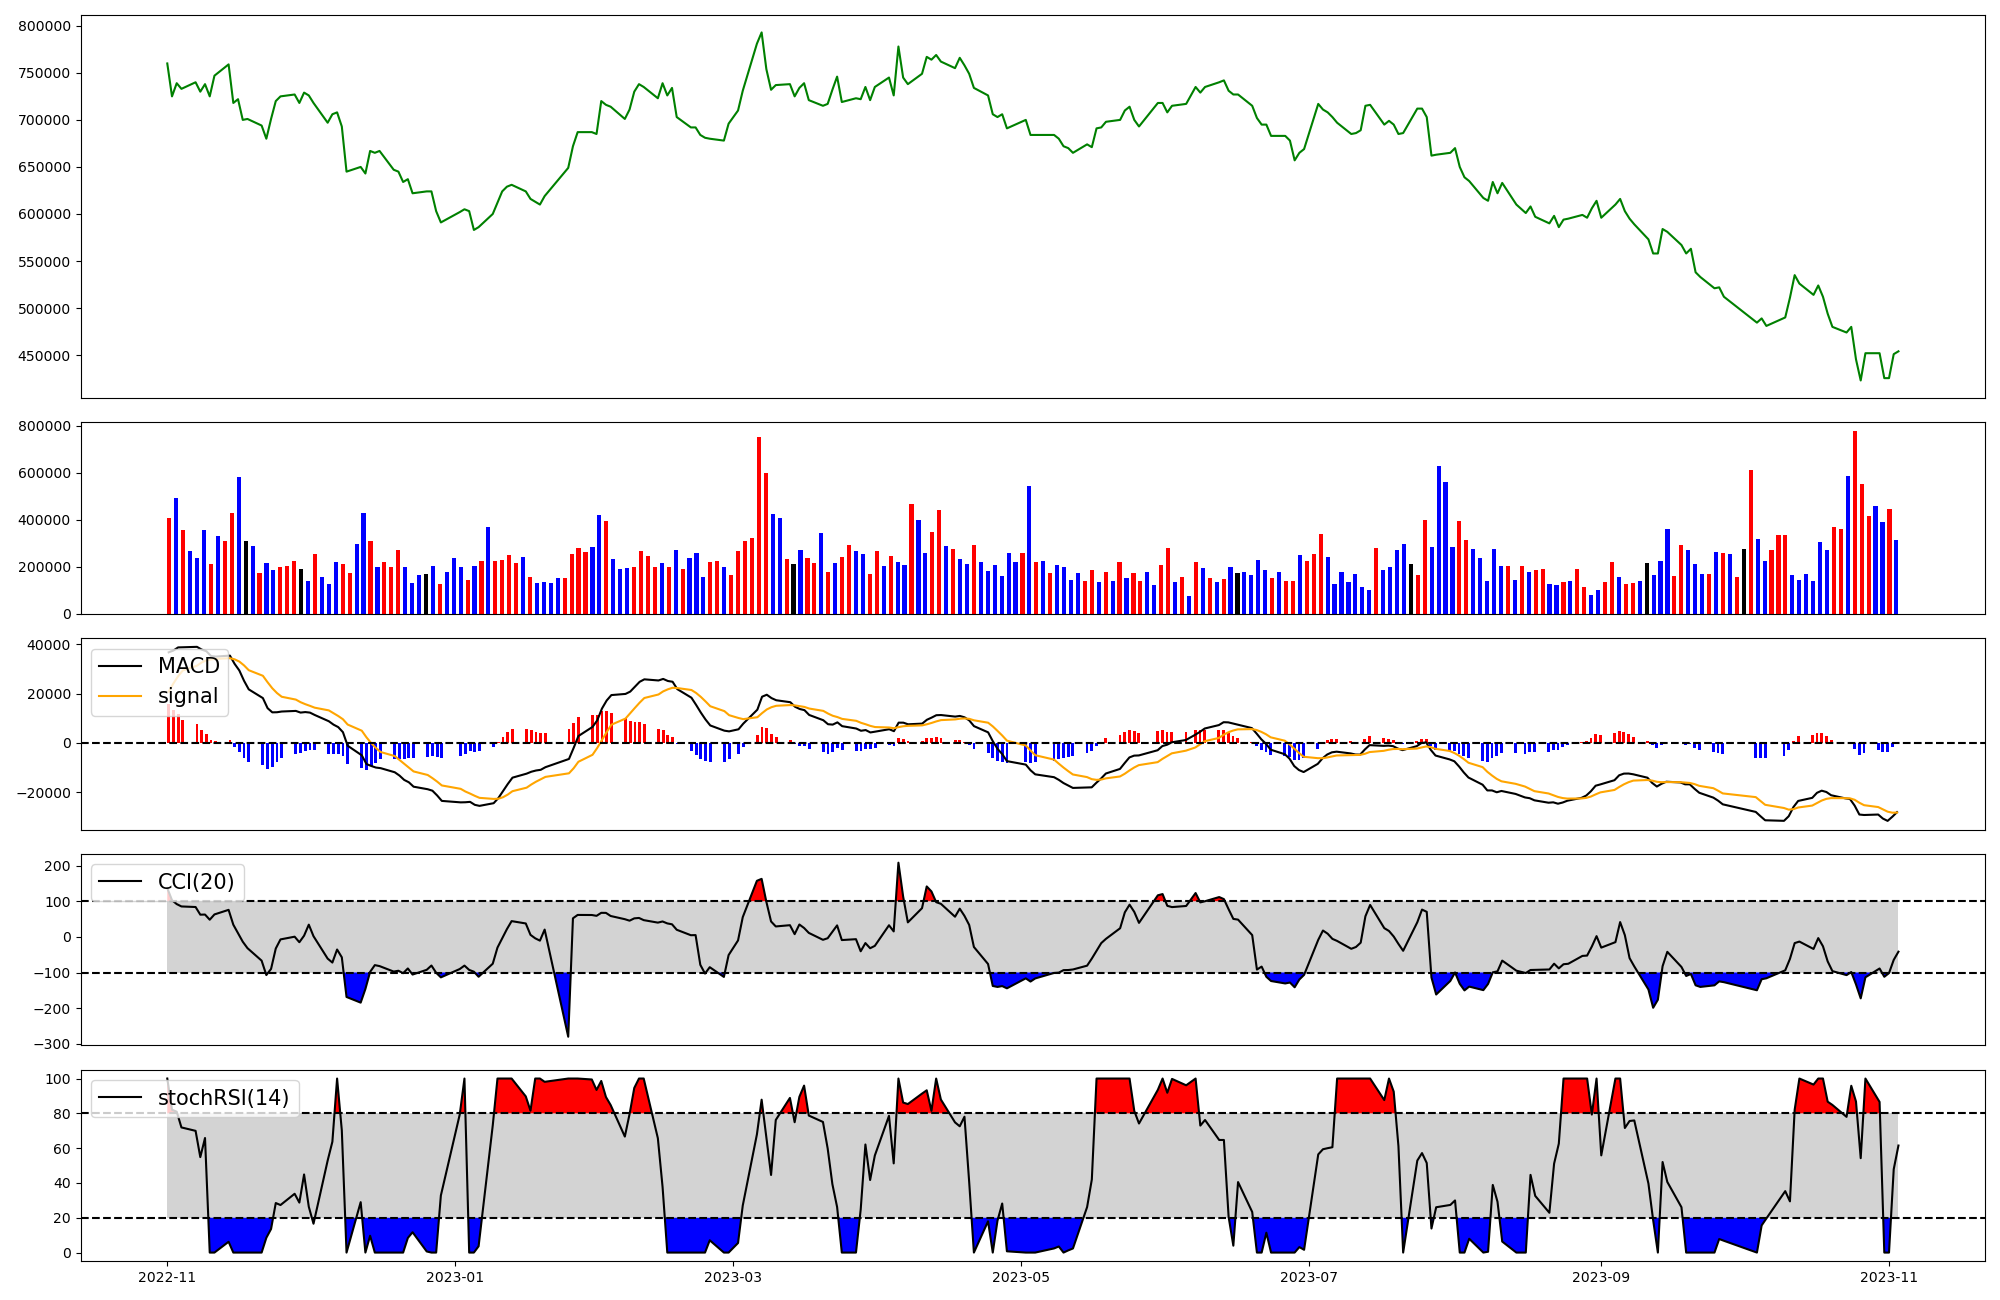The height and width of the screenshot is (1300, 2000).
Task: Click the 2023-11 x-axis date label
Action: pos(1889,1277)
